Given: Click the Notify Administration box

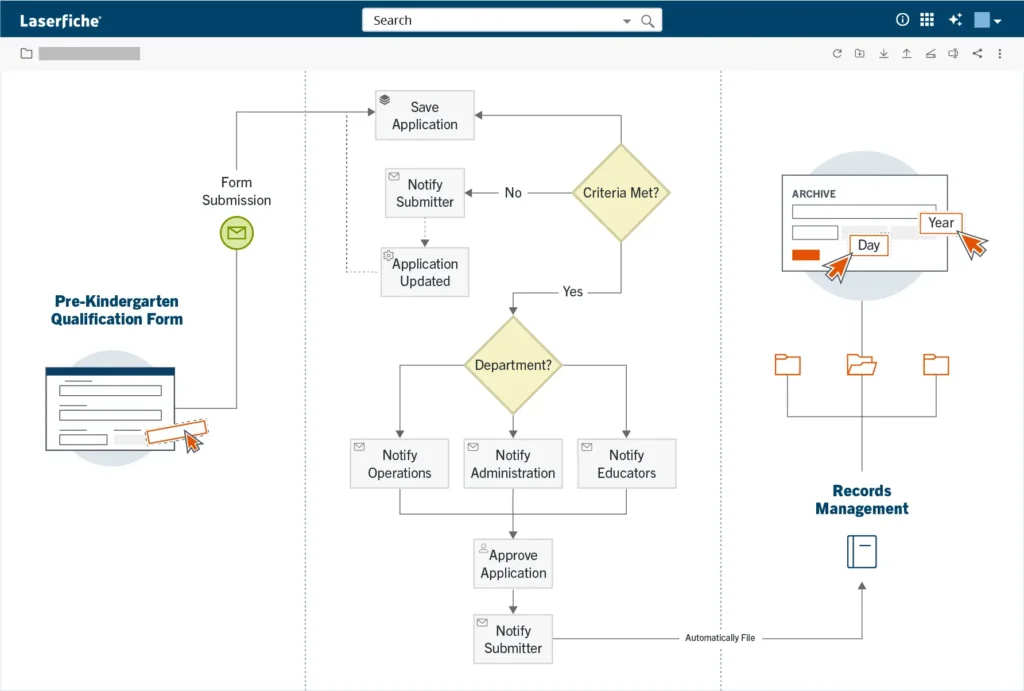Looking at the screenshot, I should [513, 464].
